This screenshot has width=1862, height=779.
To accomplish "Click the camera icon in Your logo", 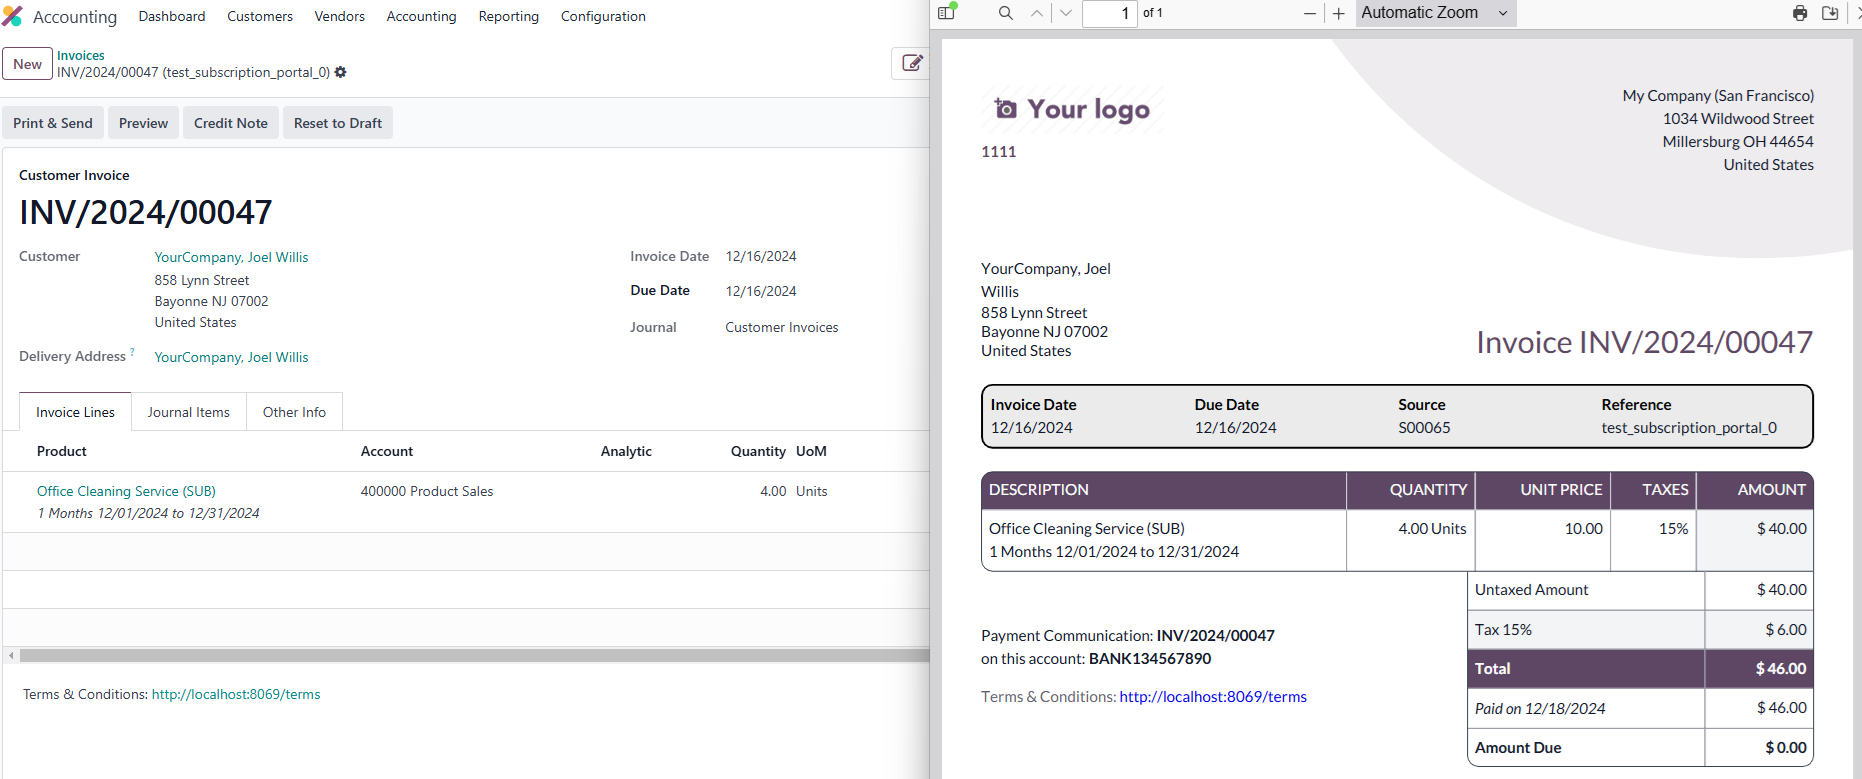I will [x=1006, y=109].
